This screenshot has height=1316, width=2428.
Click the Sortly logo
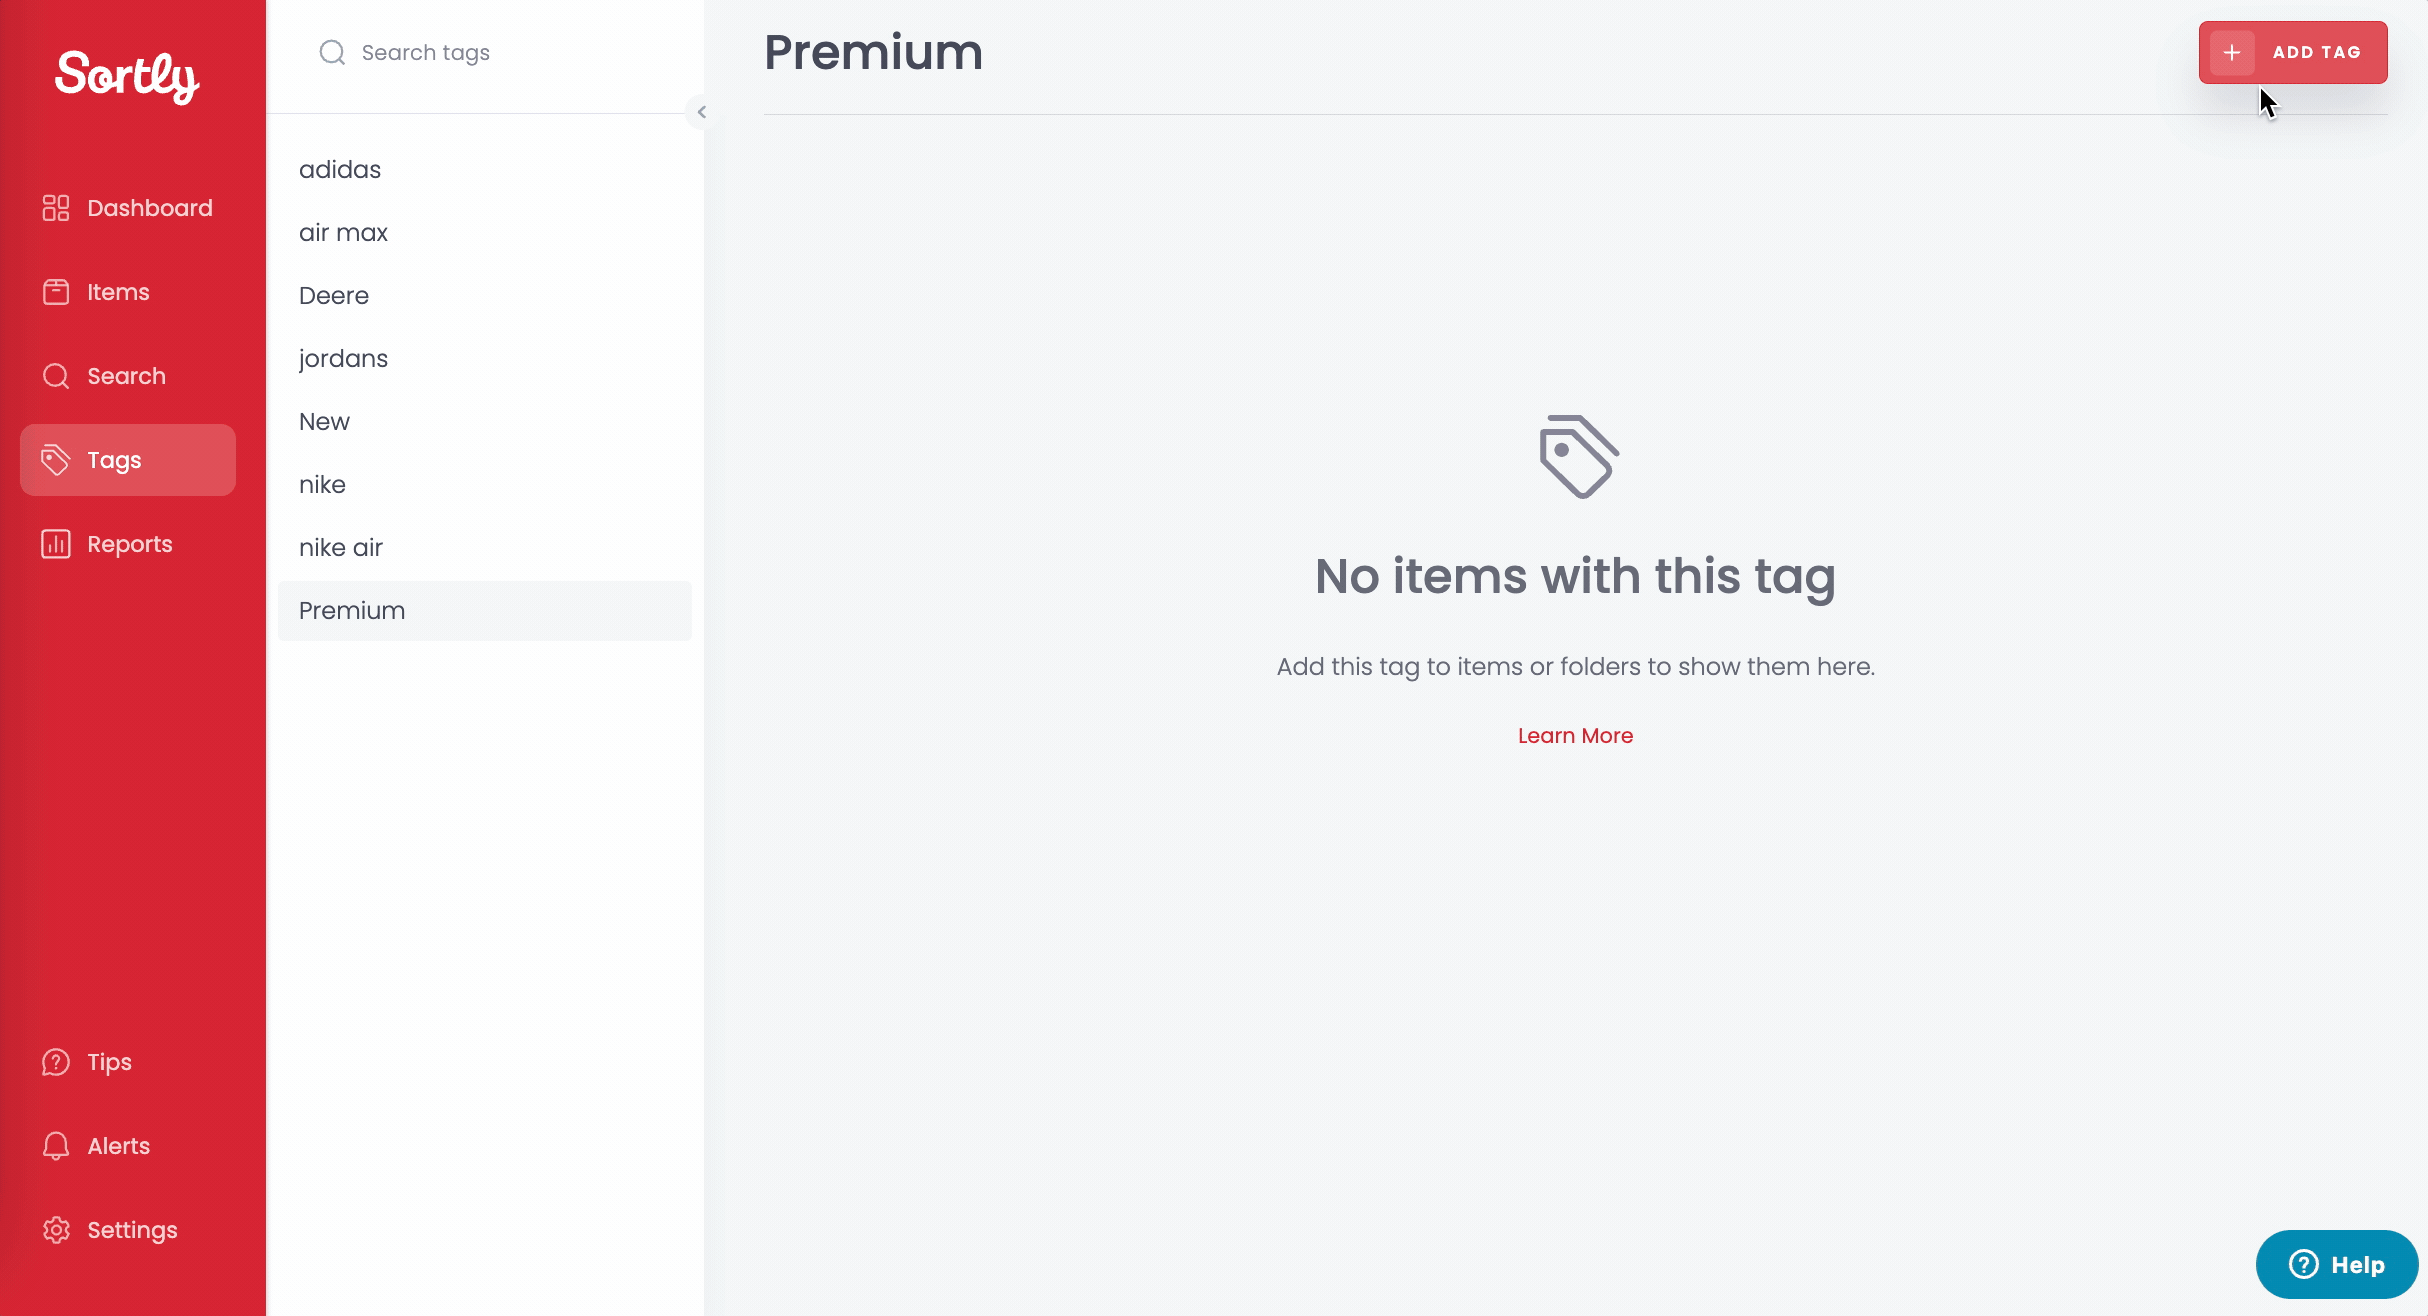point(127,76)
